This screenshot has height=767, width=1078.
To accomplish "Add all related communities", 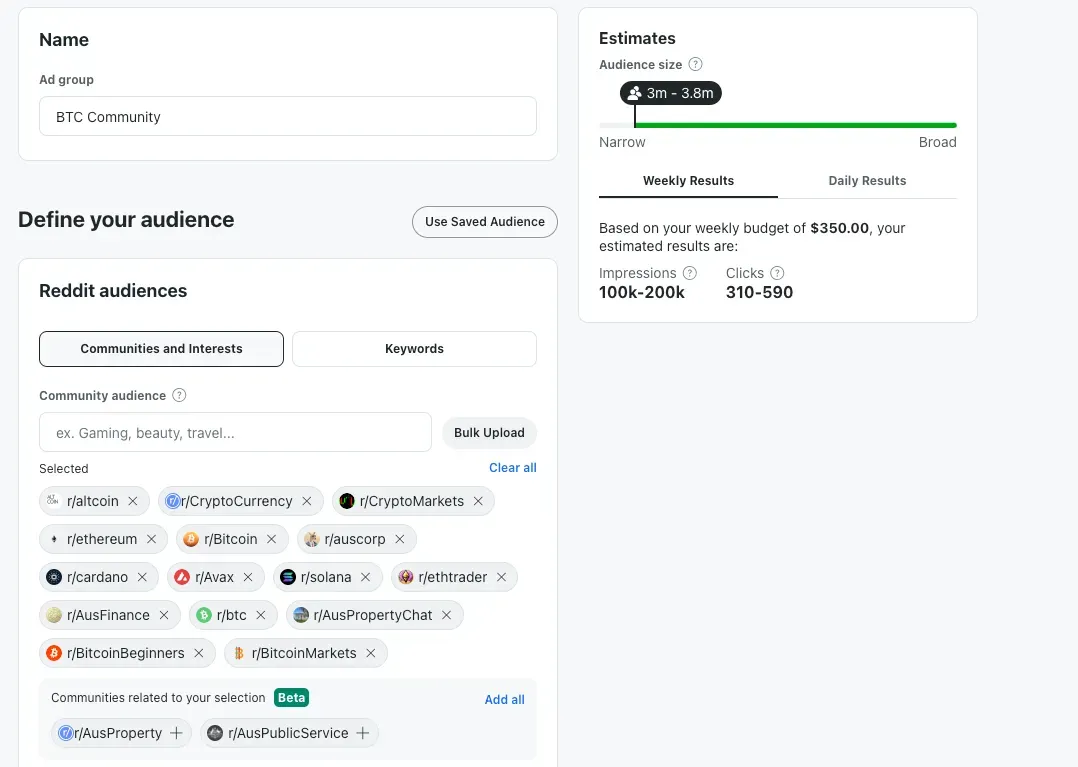I will pyautogui.click(x=505, y=700).
